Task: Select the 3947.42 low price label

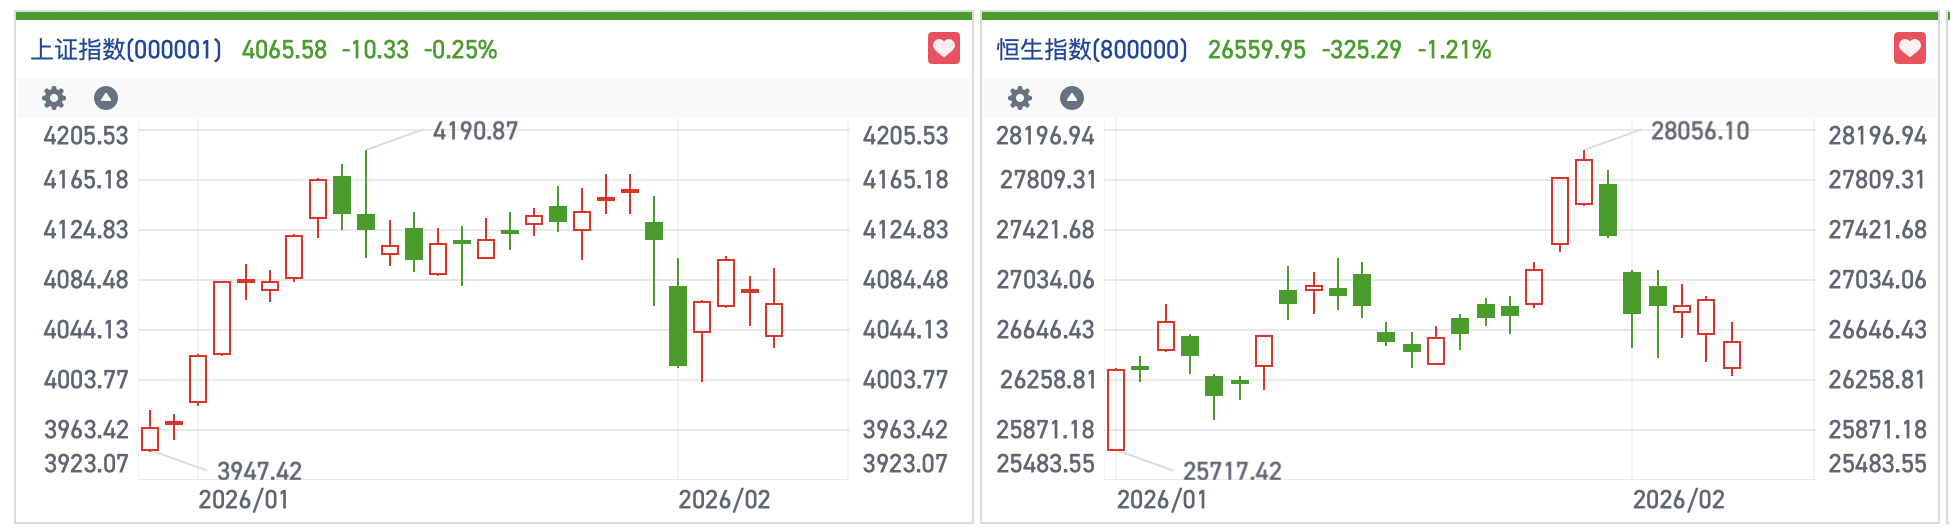Action: point(259,471)
